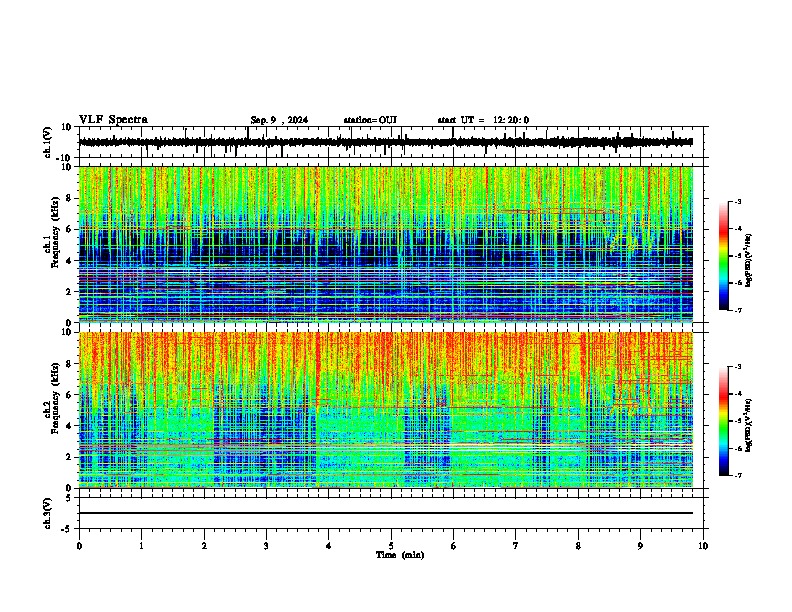Click the "-7" label on ch.2 color bar
The height and width of the screenshot is (612, 792).
coord(737,475)
